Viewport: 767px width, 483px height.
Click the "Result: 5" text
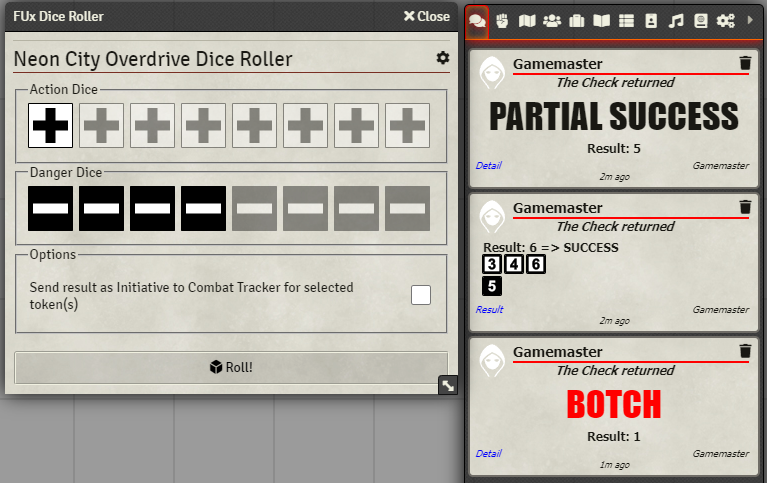[x=614, y=148]
